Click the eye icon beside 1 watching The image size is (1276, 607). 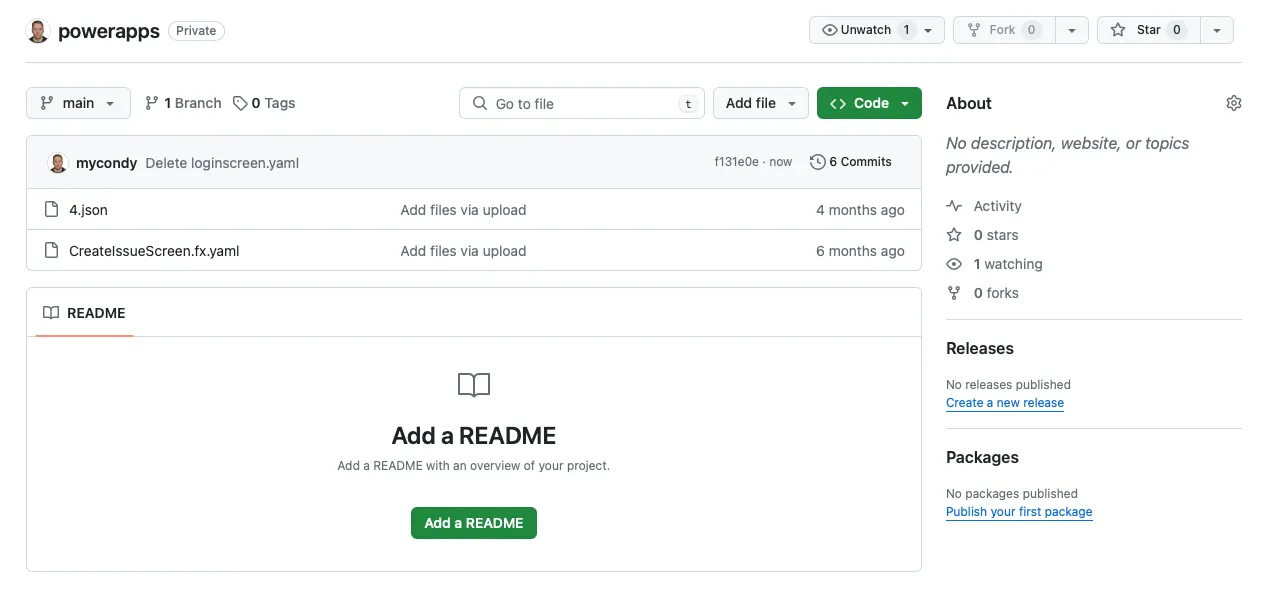(953, 264)
